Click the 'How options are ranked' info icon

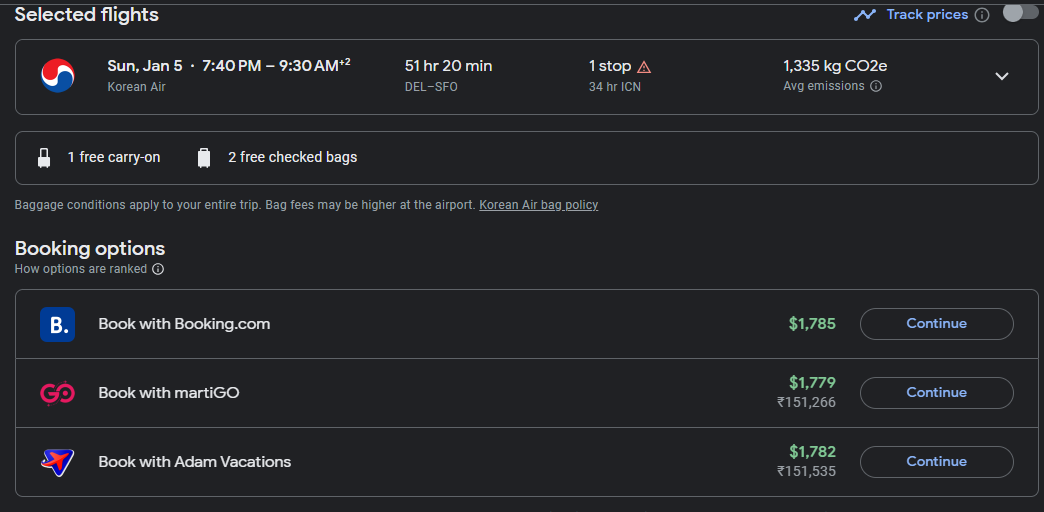pyautogui.click(x=158, y=269)
